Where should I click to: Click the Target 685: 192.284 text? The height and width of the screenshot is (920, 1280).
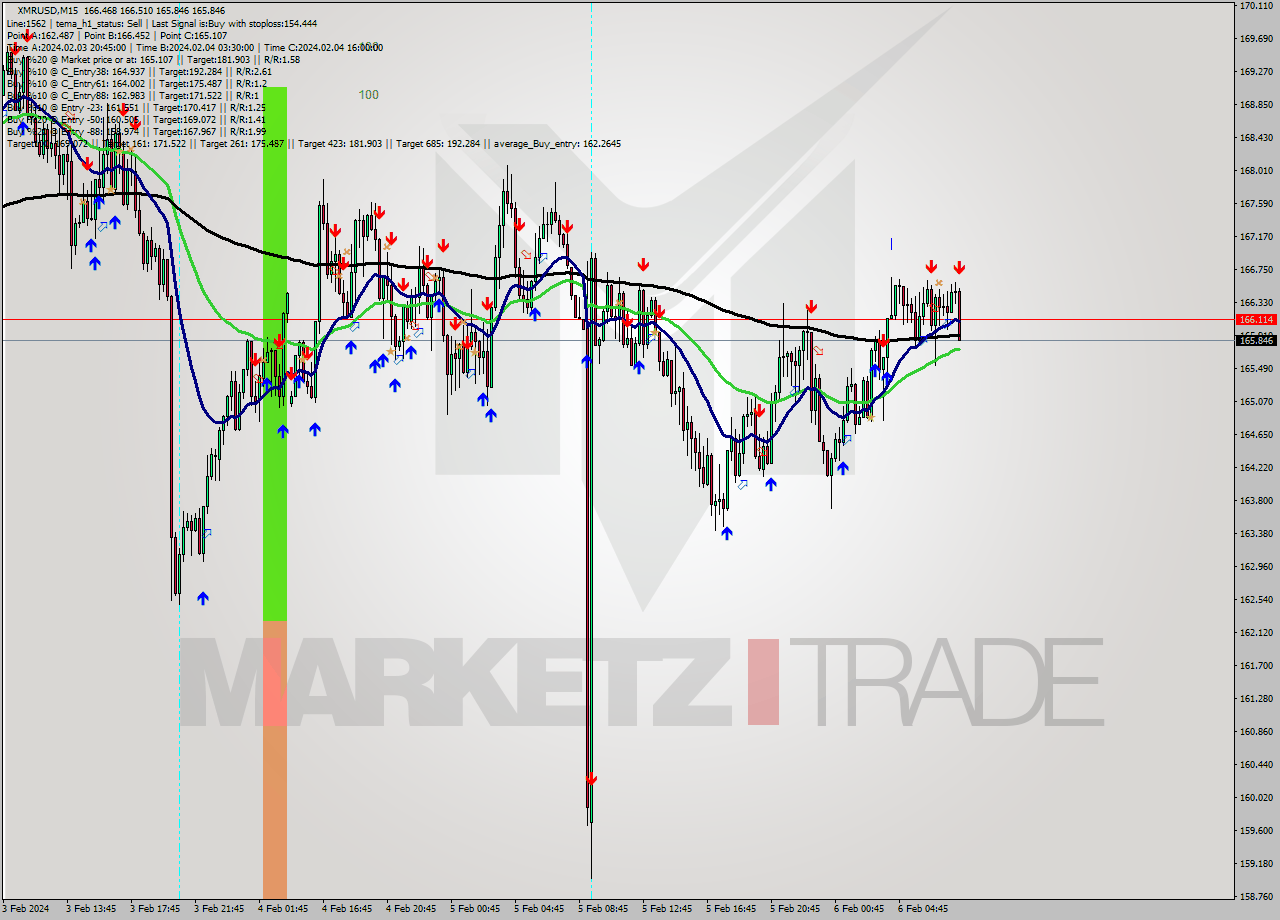click(x=438, y=144)
